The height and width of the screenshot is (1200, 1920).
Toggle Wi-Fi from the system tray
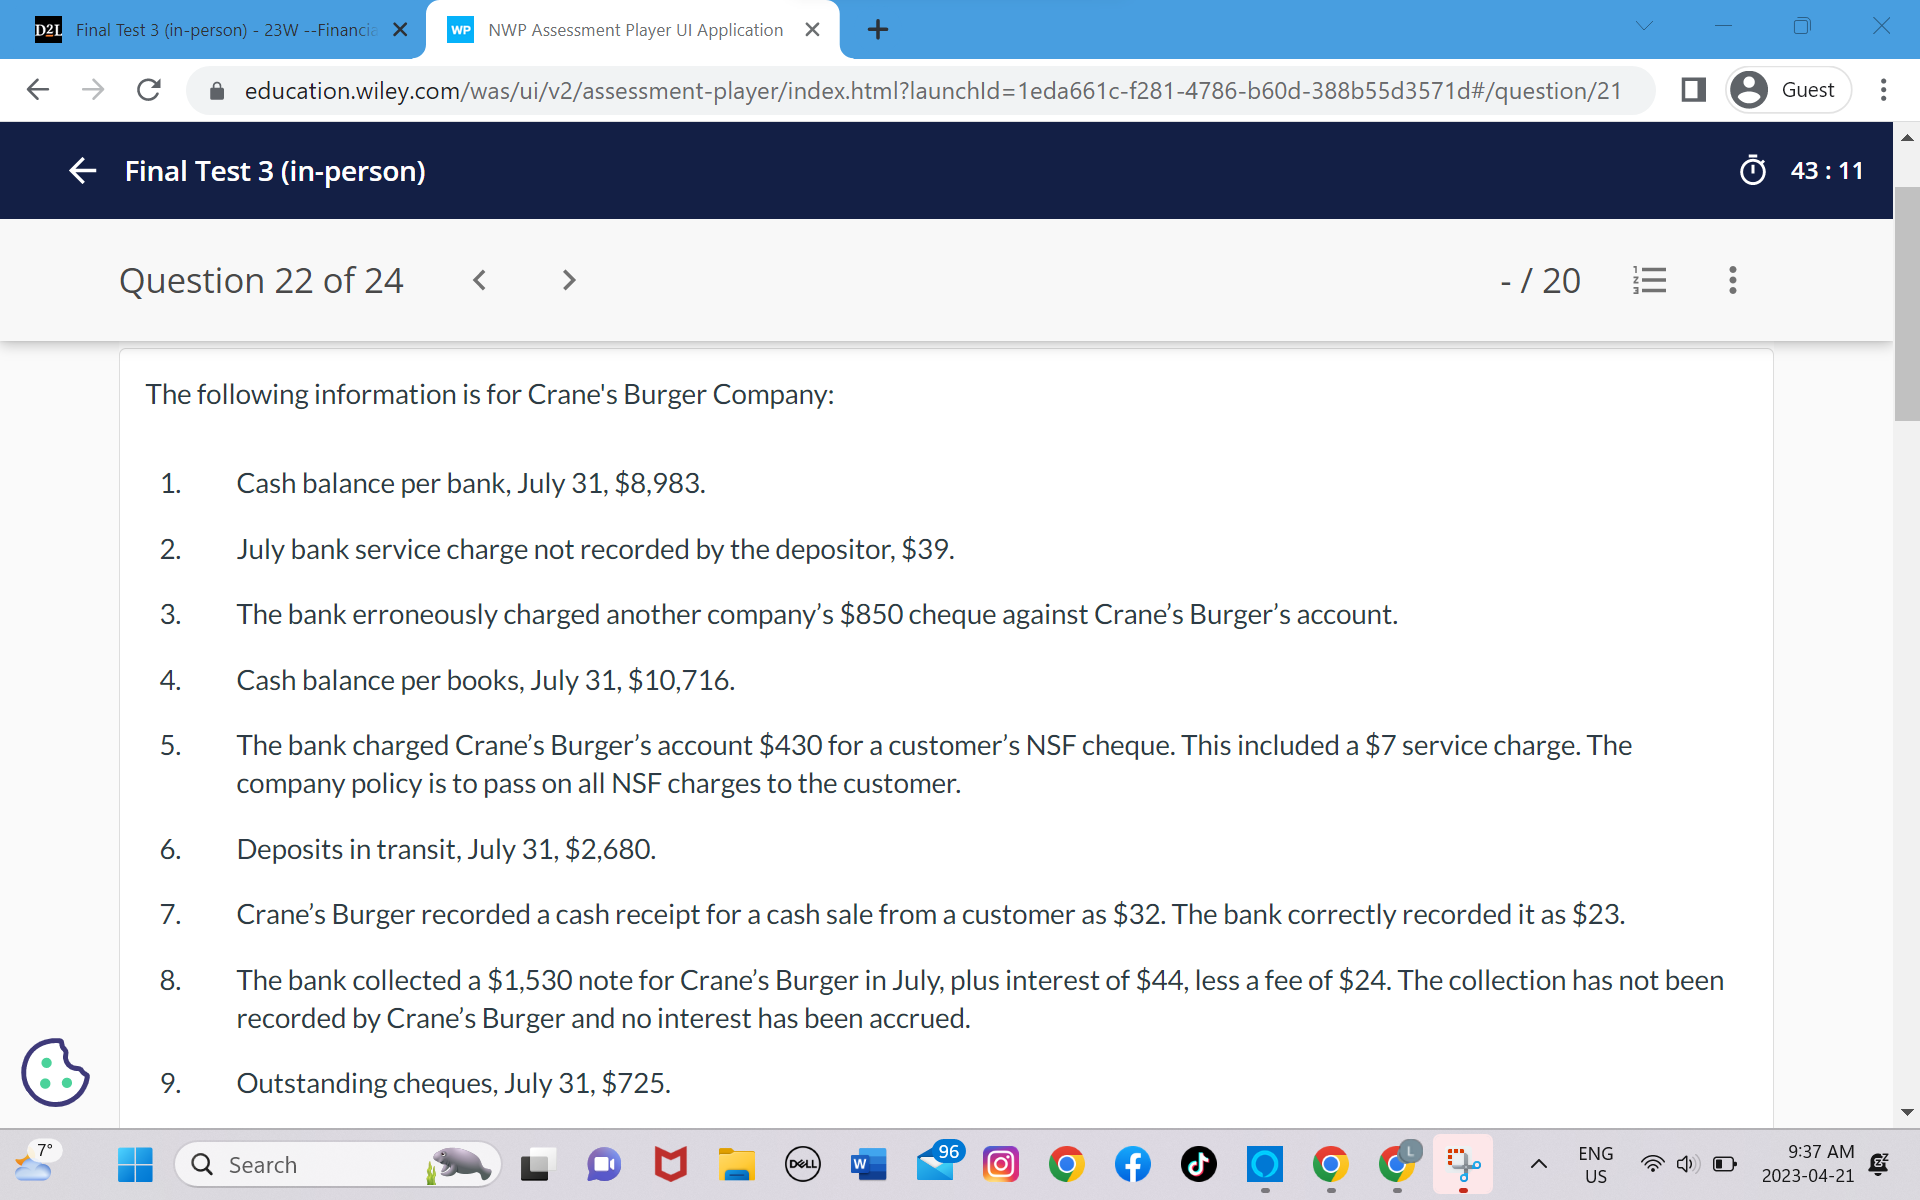(1651, 1164)
